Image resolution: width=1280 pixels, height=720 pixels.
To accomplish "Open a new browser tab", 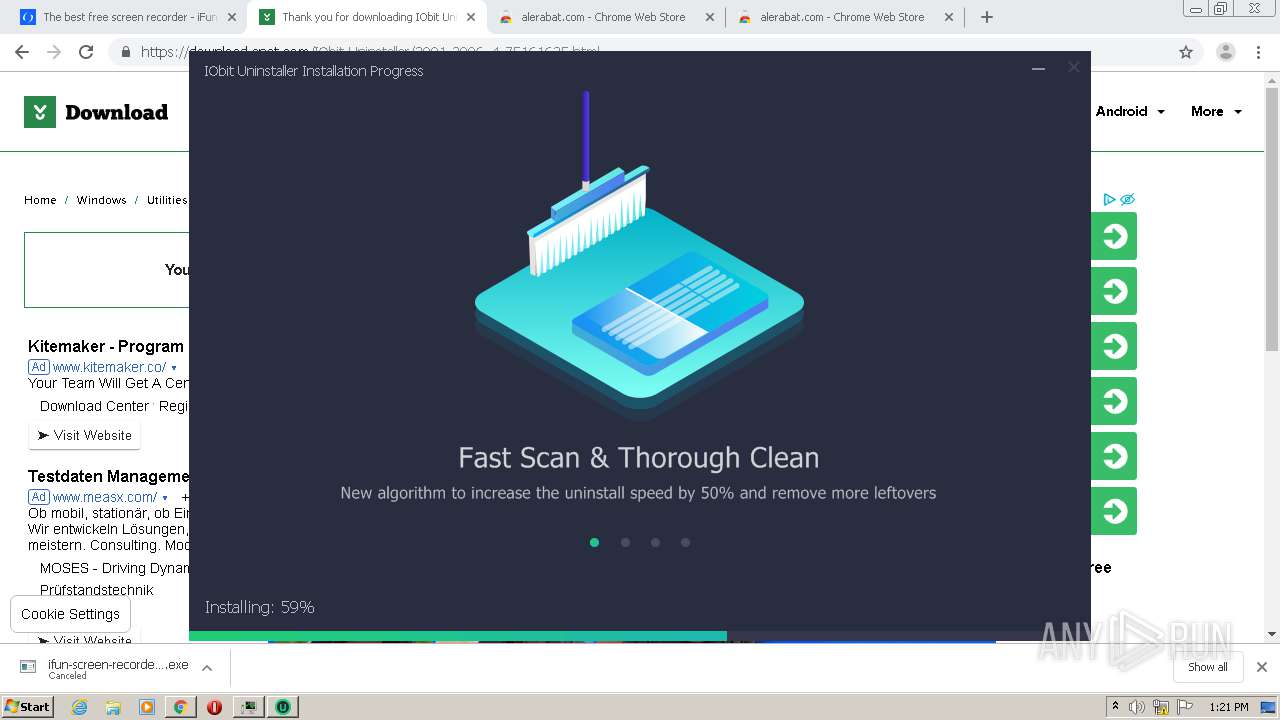I will click(x=987, y=17).
